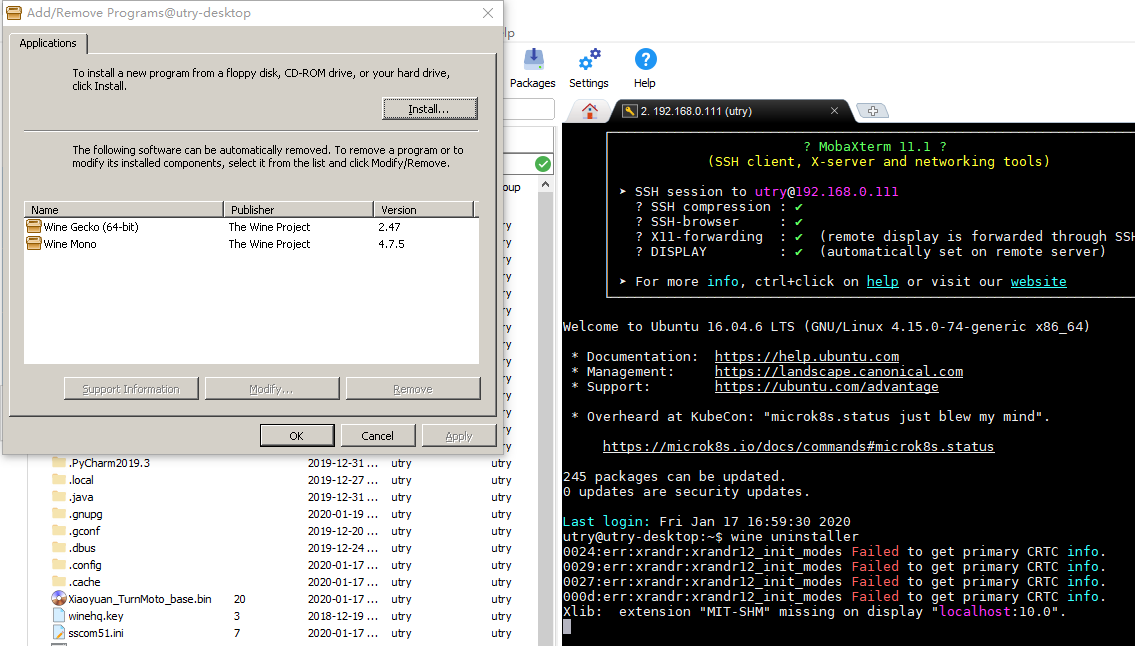This screenshot has height=646, width=1135.
Task: Open the Packages tool in MobaXterm
Action: coord(532,69)
